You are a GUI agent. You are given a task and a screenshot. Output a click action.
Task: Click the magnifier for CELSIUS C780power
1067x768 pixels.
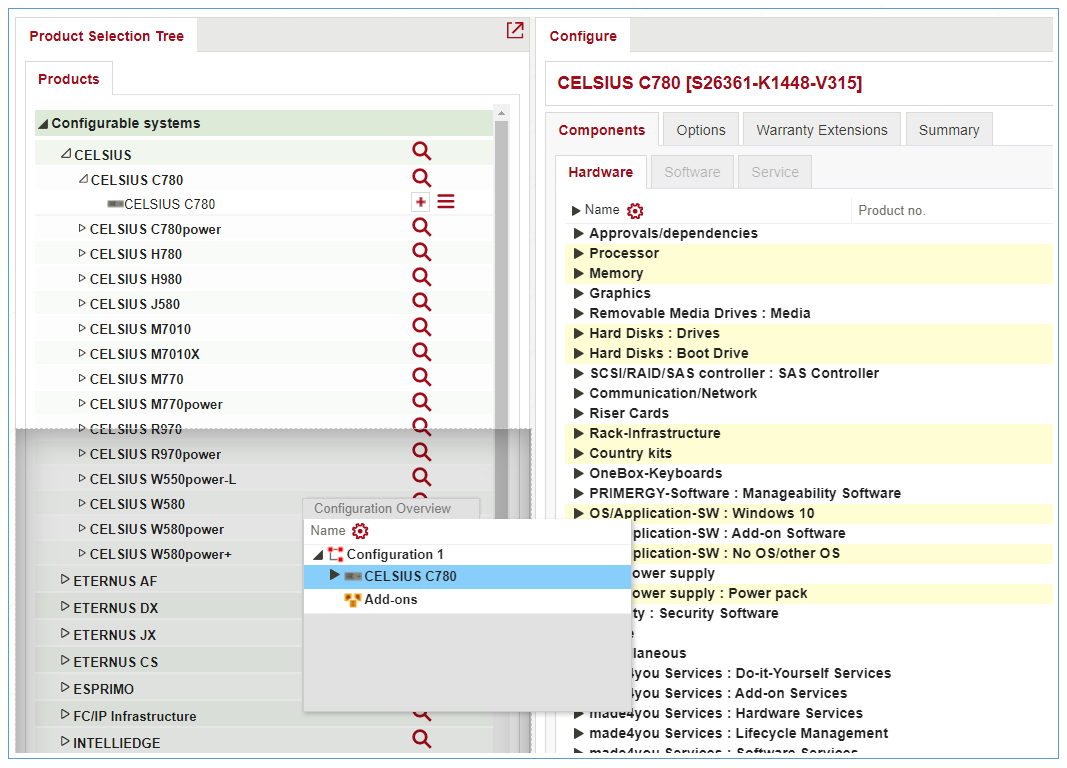click(422, 227)
